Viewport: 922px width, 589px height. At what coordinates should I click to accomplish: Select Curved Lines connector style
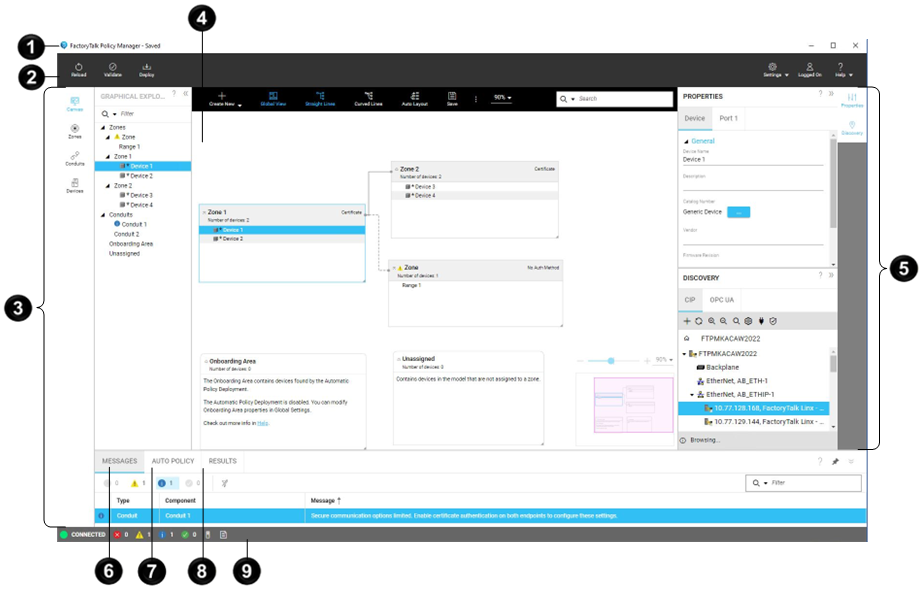pos(368,99)
